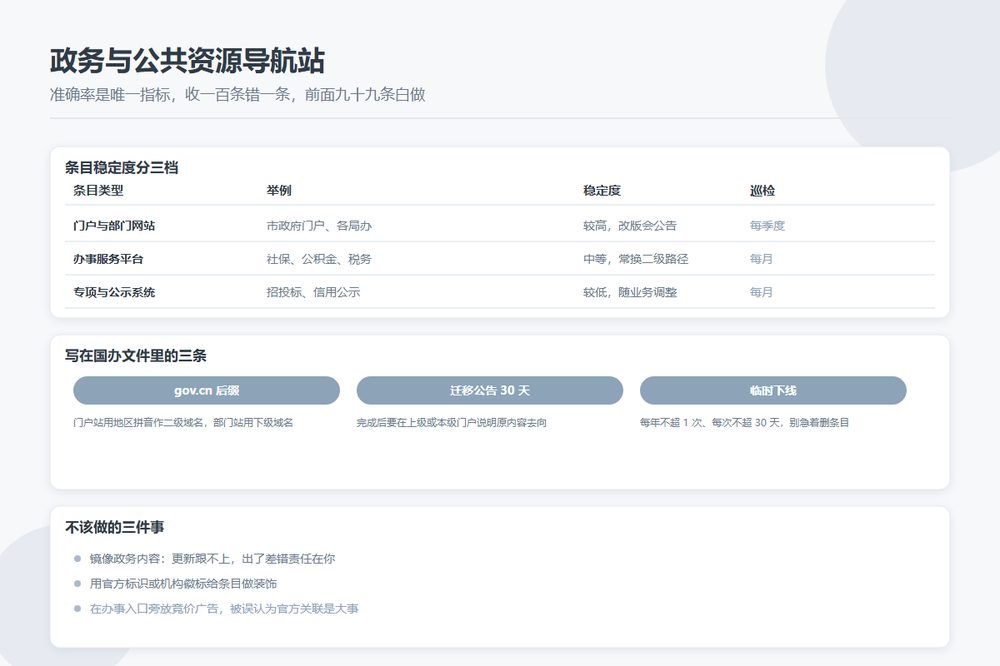
Task: Click the cell 较高，改版会公告
Action: (x=629, y=225)
